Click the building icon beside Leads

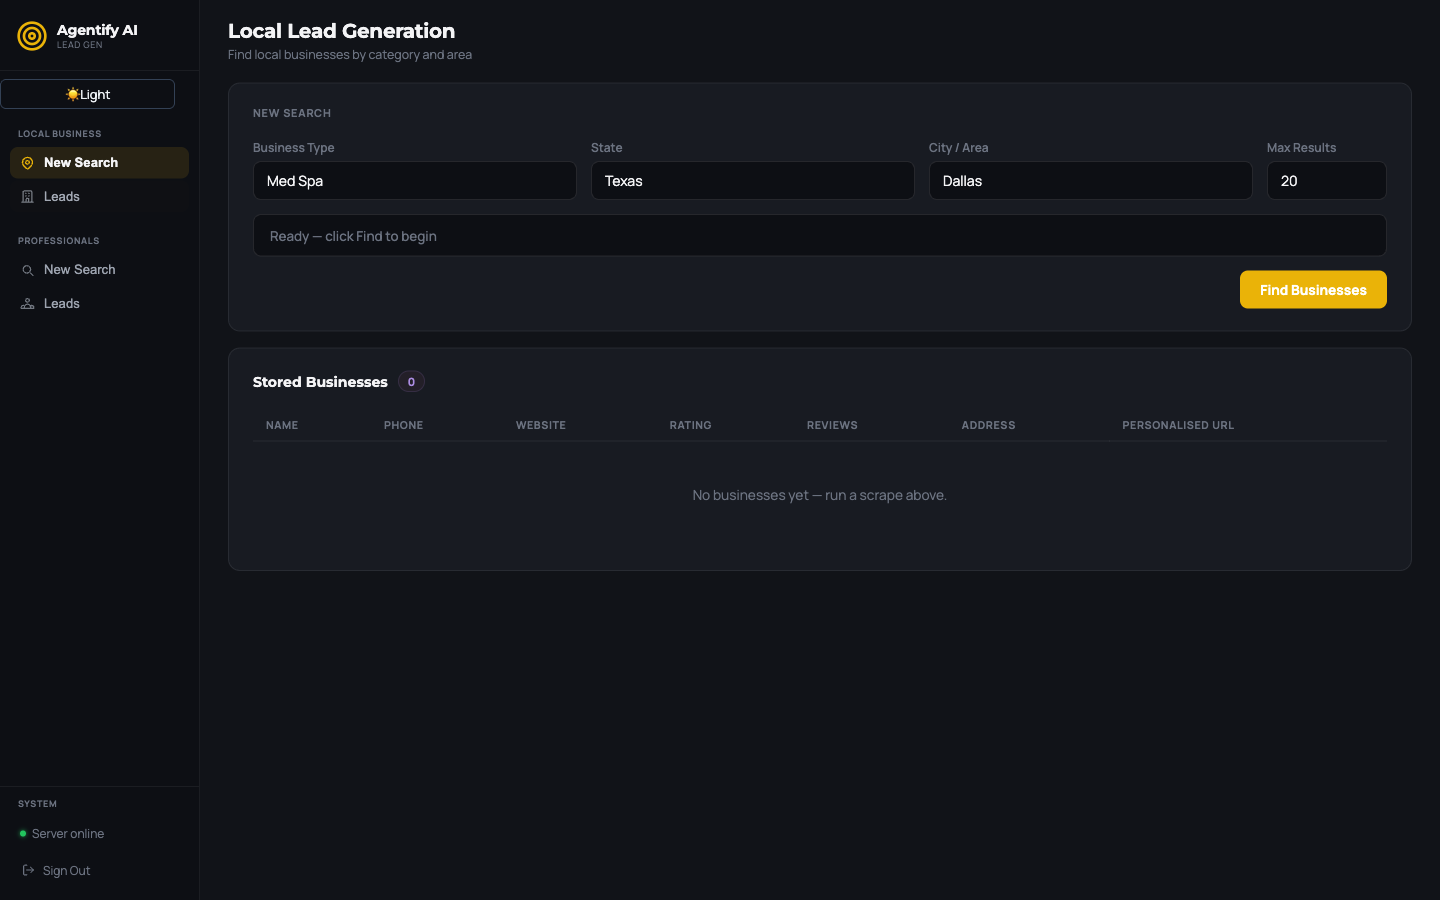tap(27, 196)
